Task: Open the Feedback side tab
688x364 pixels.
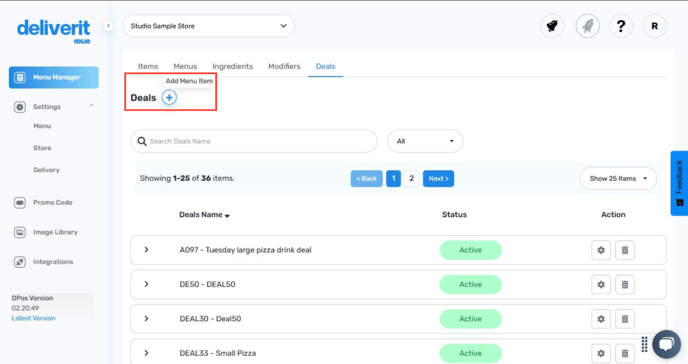Action: click(679, 183)
